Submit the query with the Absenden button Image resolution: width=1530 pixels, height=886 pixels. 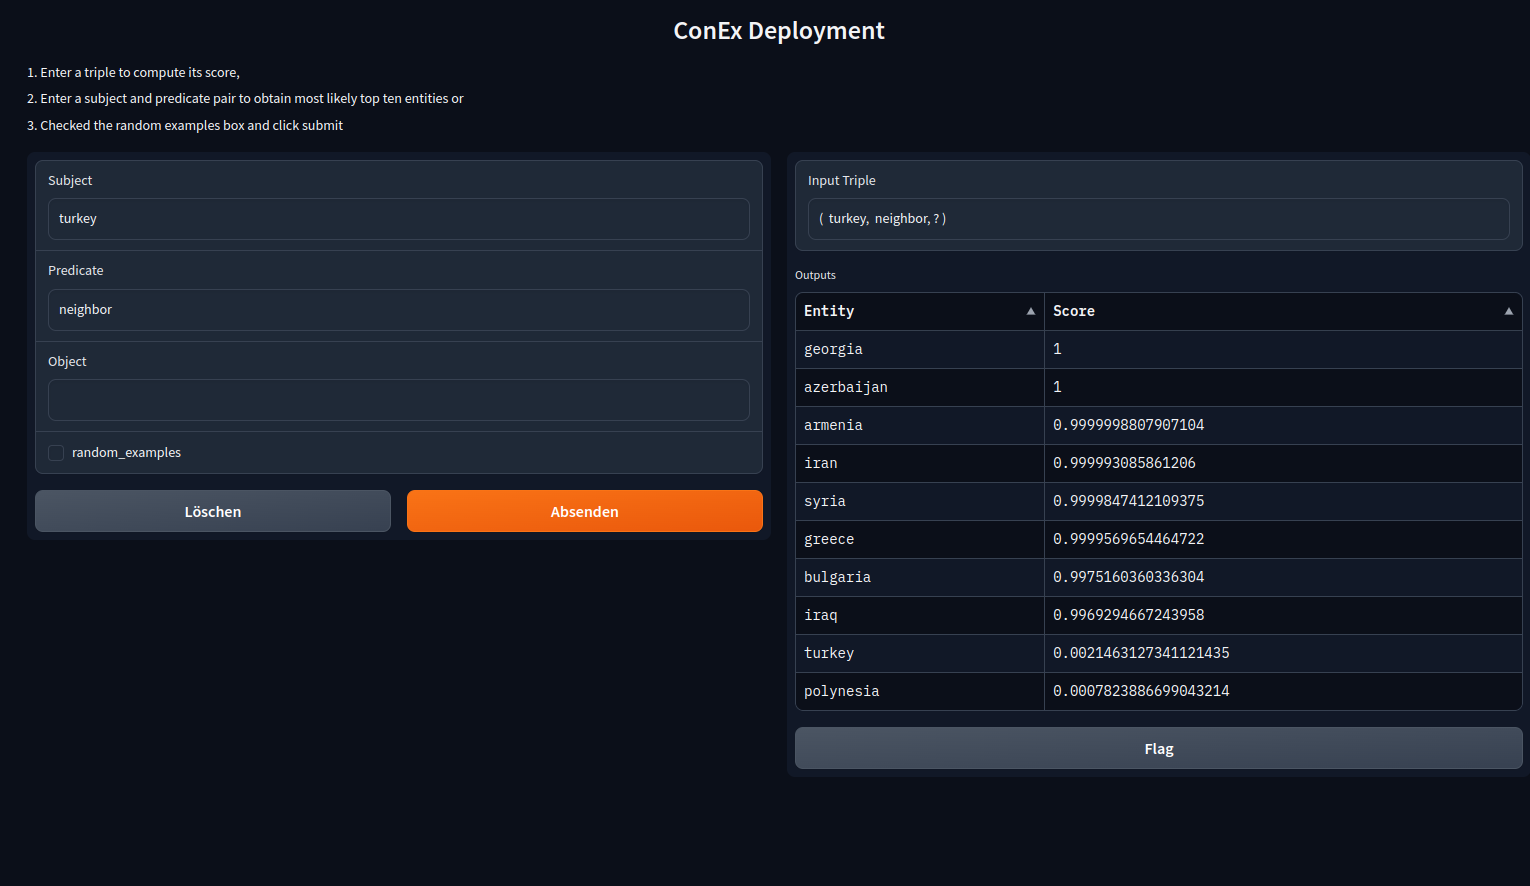(585, 511)
